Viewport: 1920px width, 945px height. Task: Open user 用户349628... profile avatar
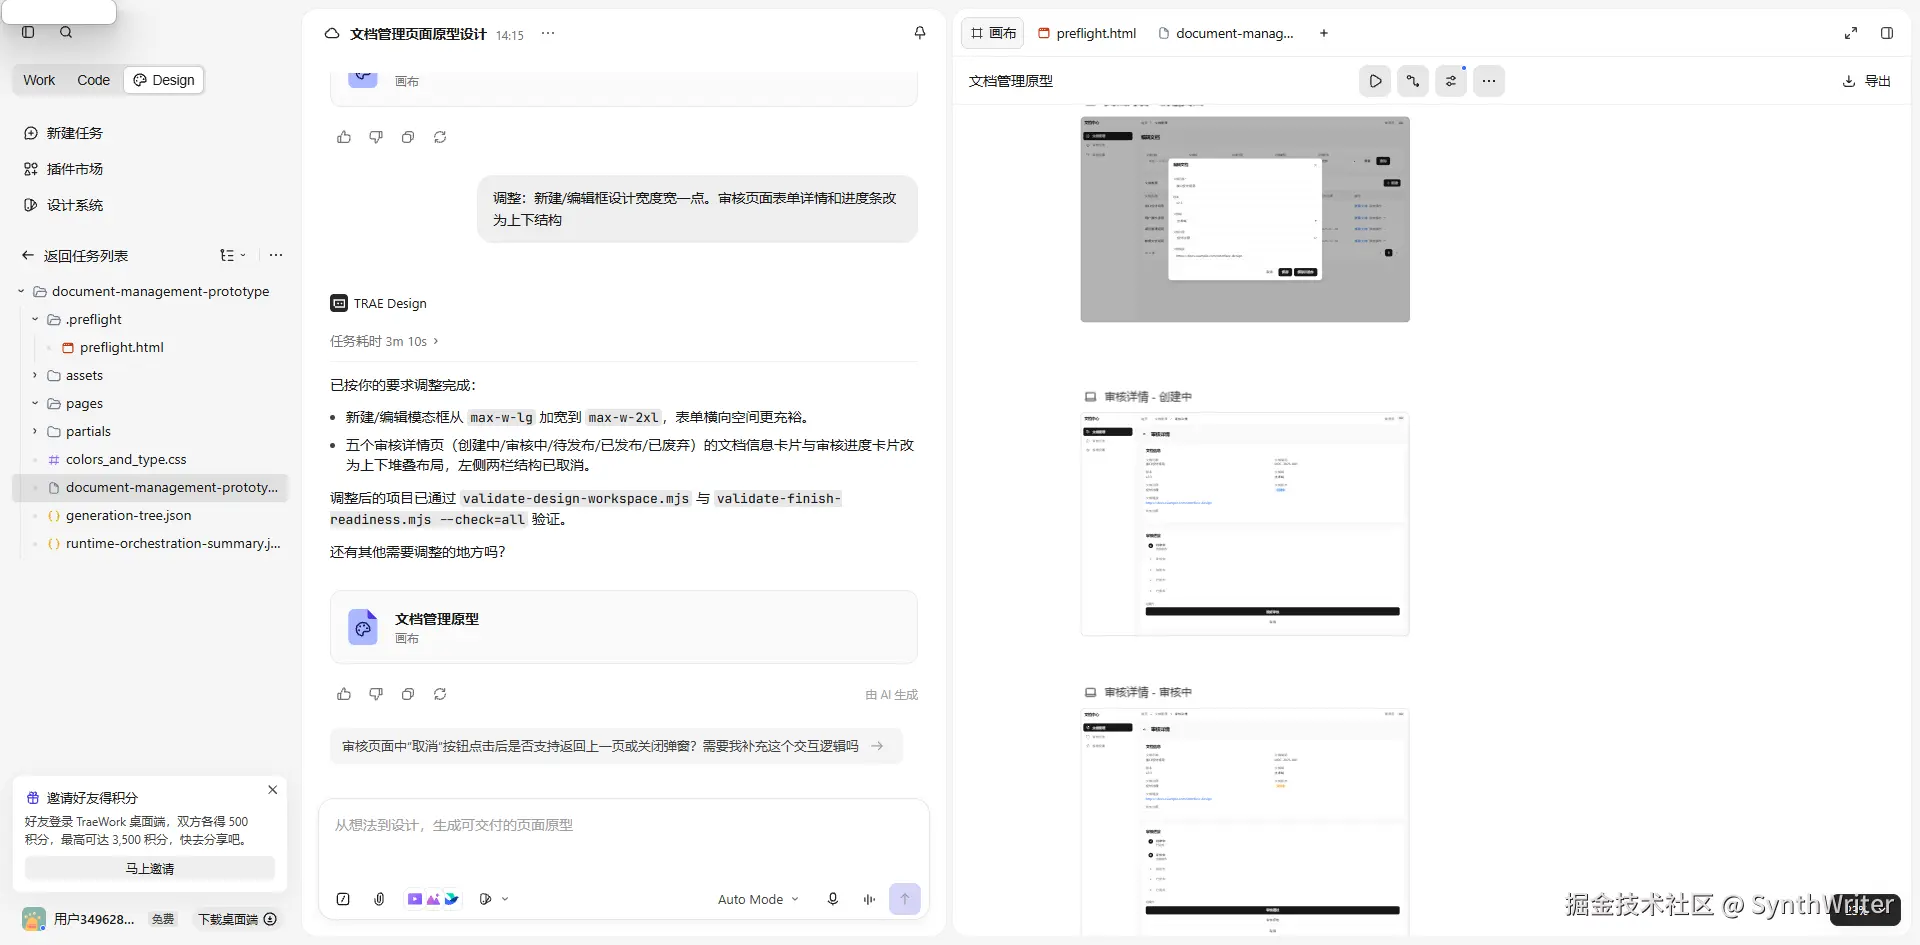(34, 919)
